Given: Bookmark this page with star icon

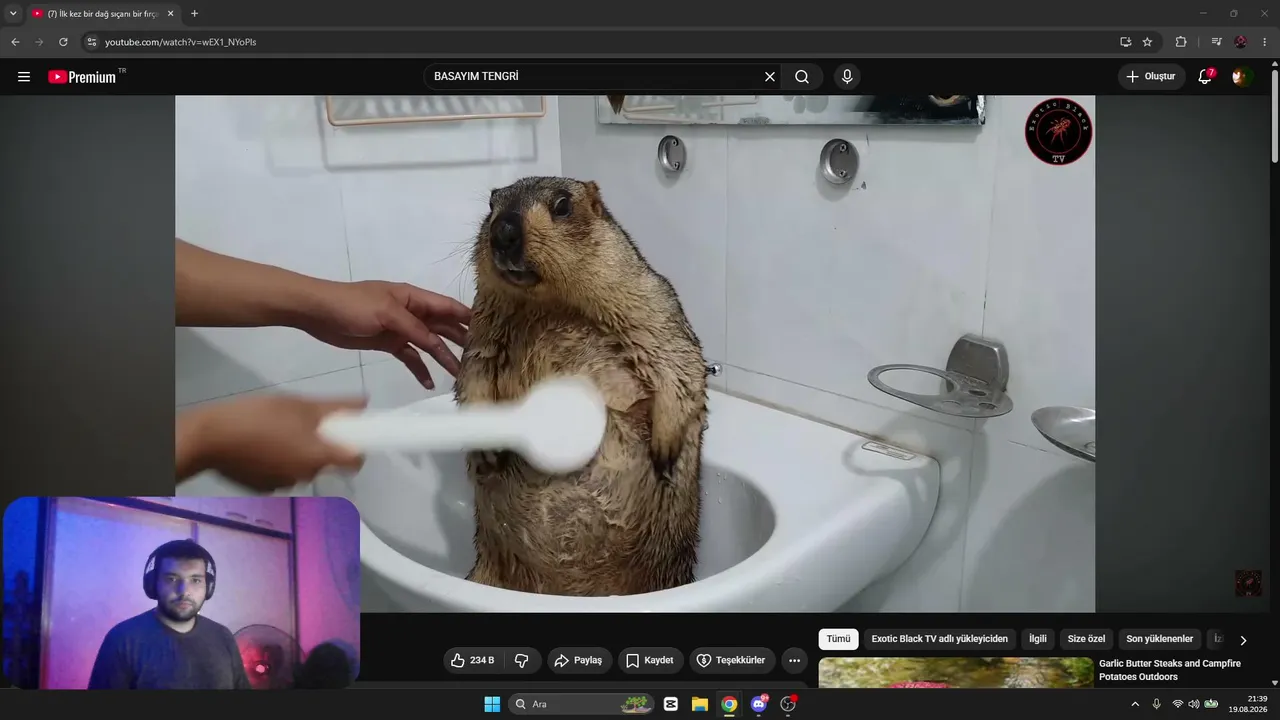Looking at the screenshot, I should pos(1147,42).
